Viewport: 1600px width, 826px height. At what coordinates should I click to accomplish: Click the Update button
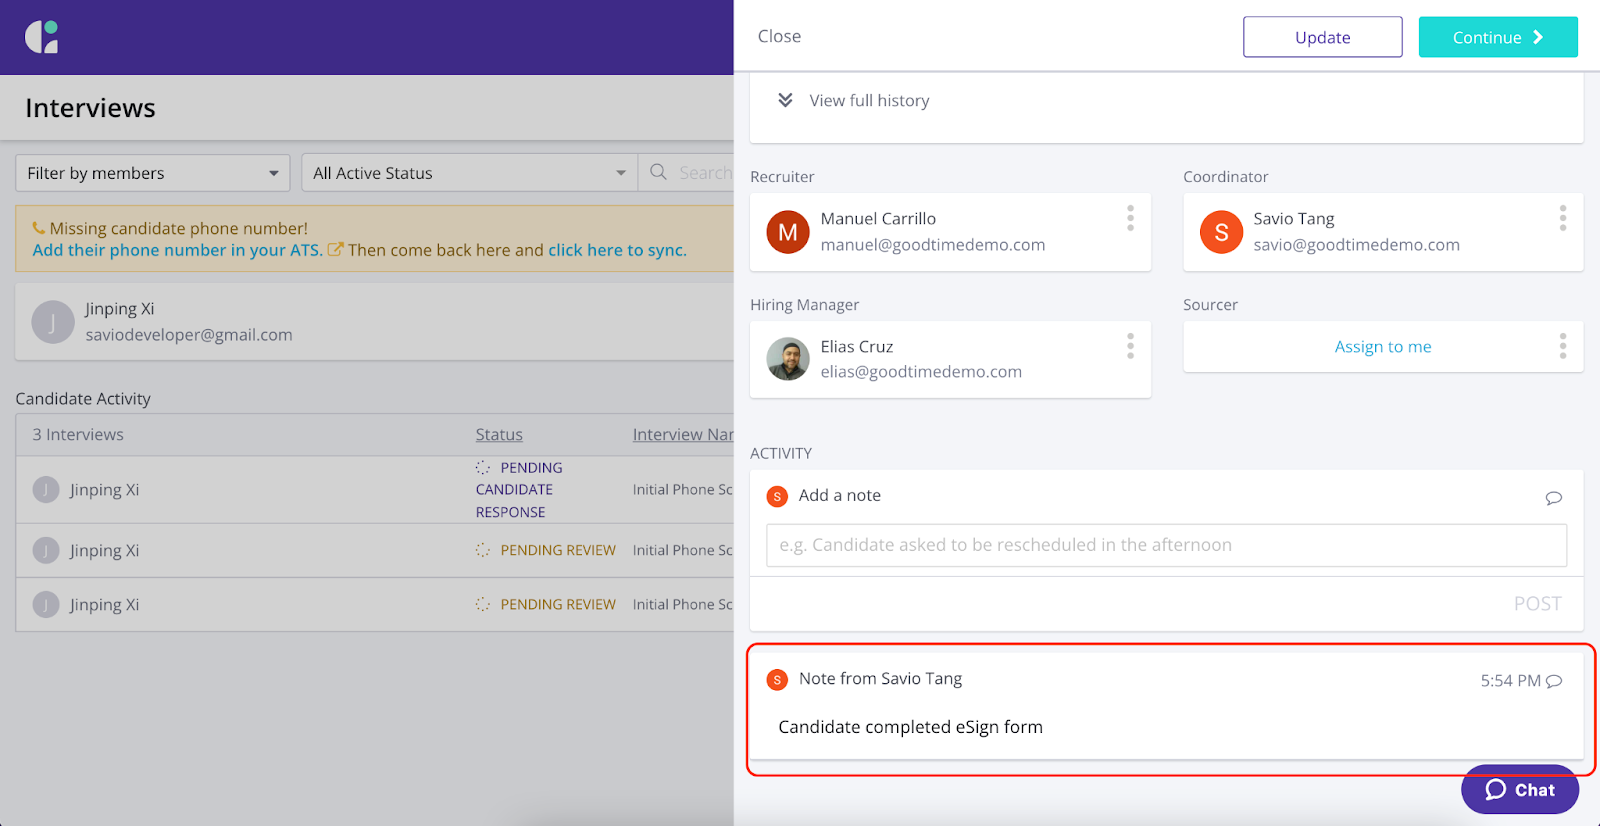[1322, 37]
